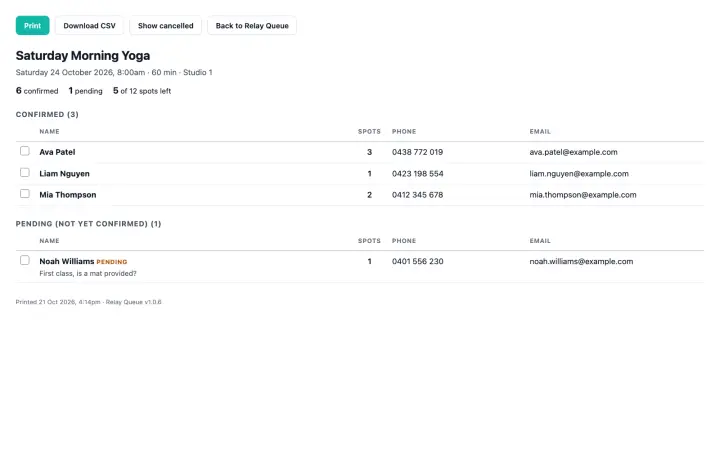
Task: Click the green Print button
Action: (x=32, y=26)
